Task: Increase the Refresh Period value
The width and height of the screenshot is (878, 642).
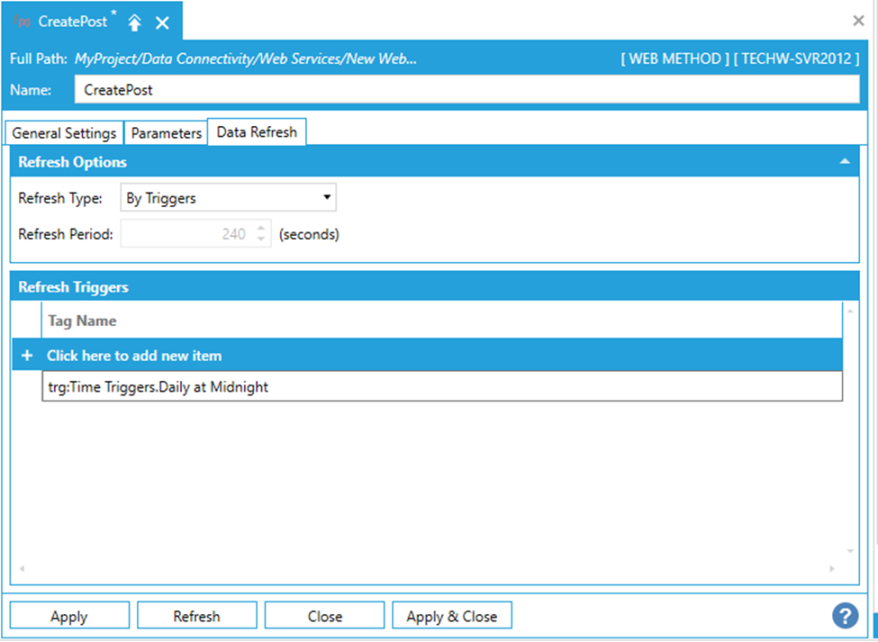Action: pyautogui.click(x=261, y=229)
